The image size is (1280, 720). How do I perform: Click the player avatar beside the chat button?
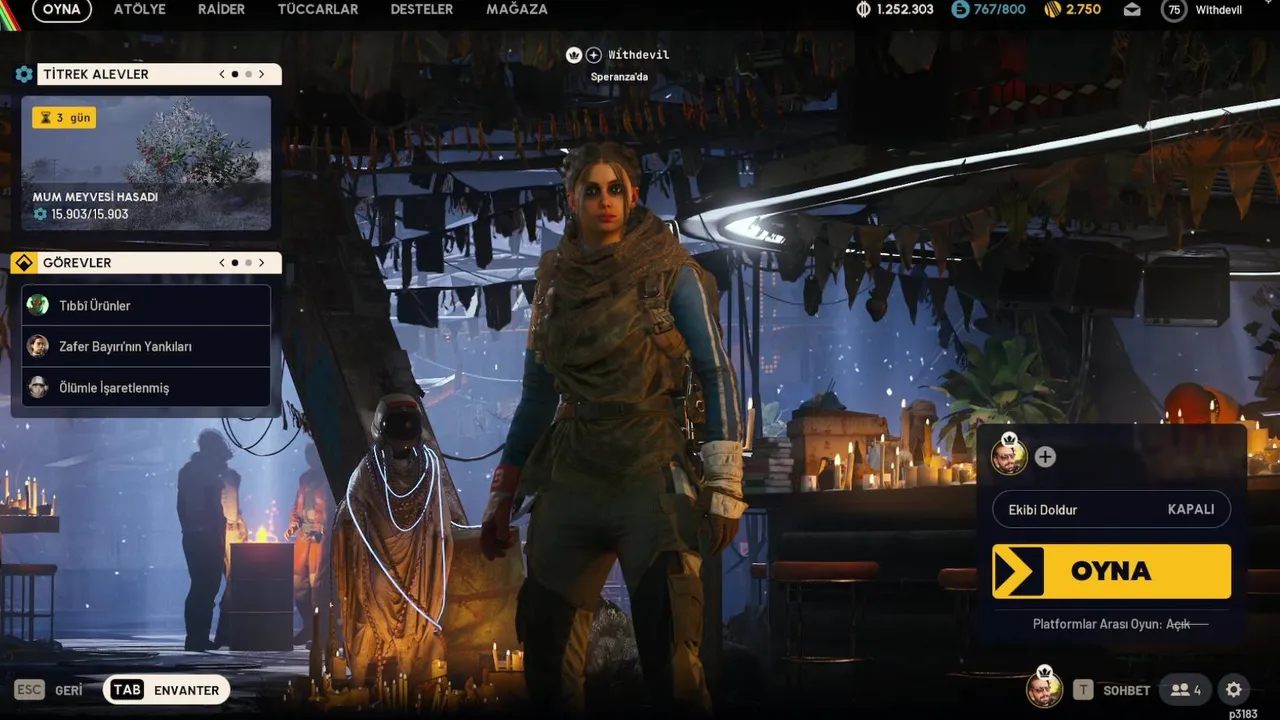[1044, 689]
